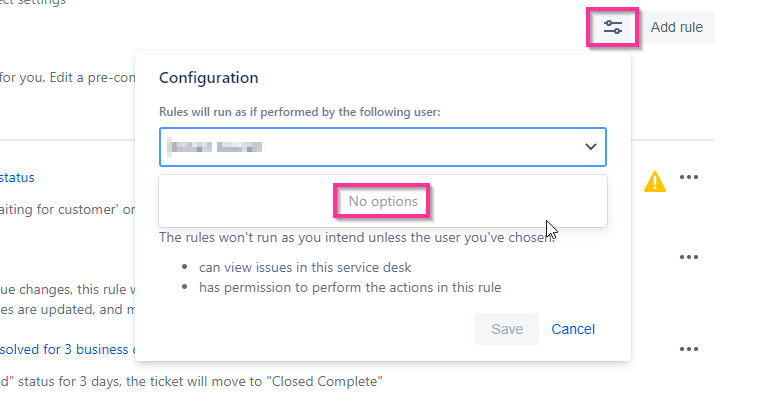Click the Add rule button
The width and height of the screenshot is (768, 411).
(x=676, y=27)
